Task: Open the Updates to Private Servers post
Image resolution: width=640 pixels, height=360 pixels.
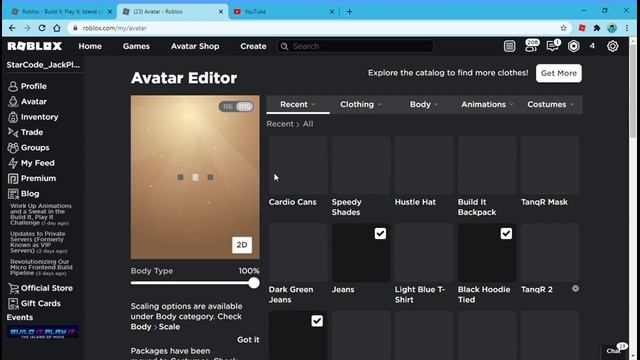Action: point(38,242)
